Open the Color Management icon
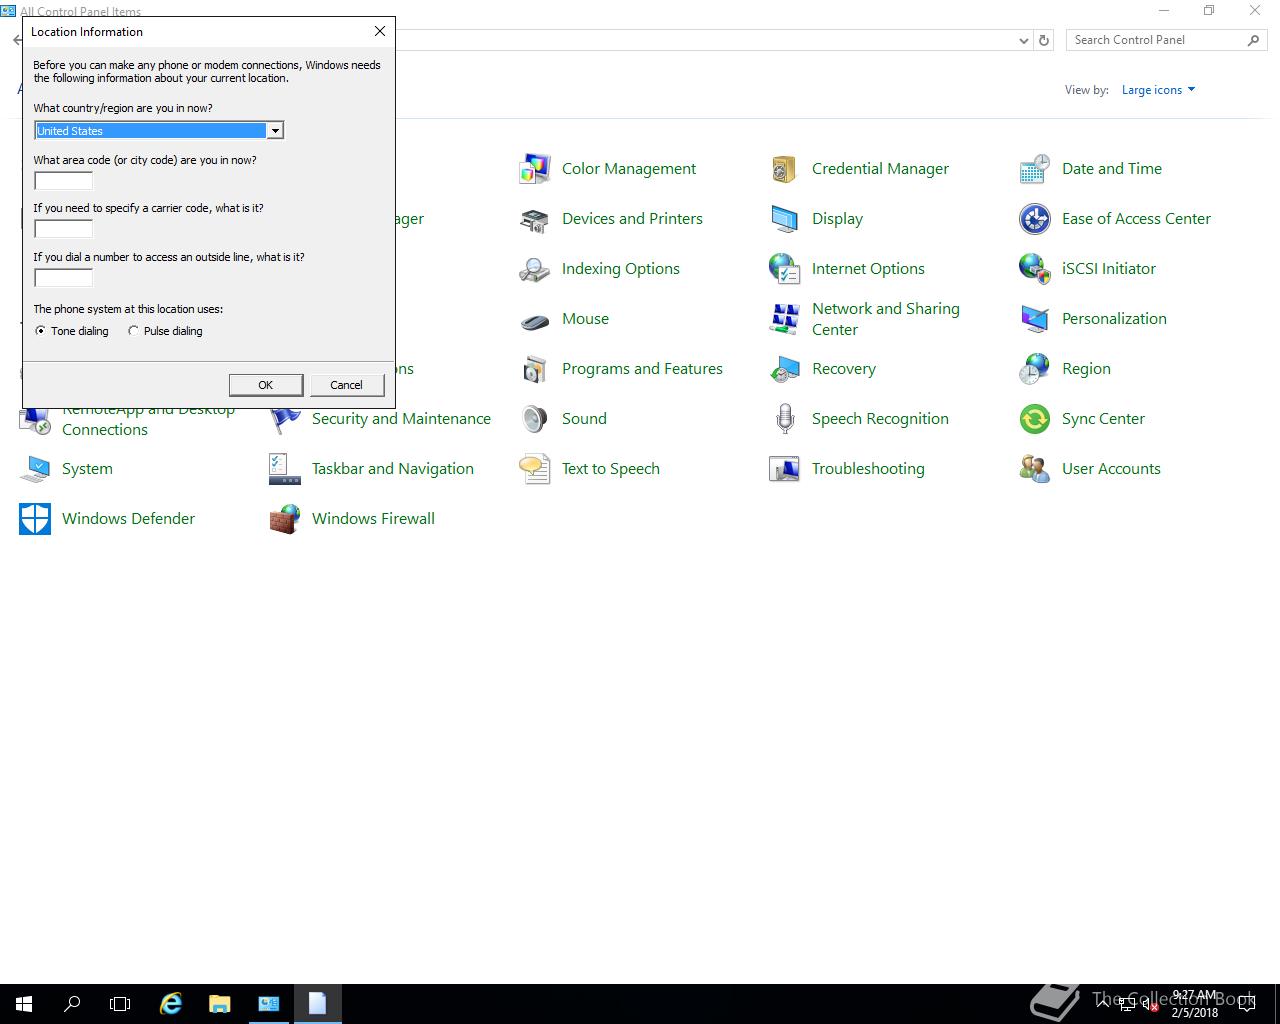 [x=535, y=169]
